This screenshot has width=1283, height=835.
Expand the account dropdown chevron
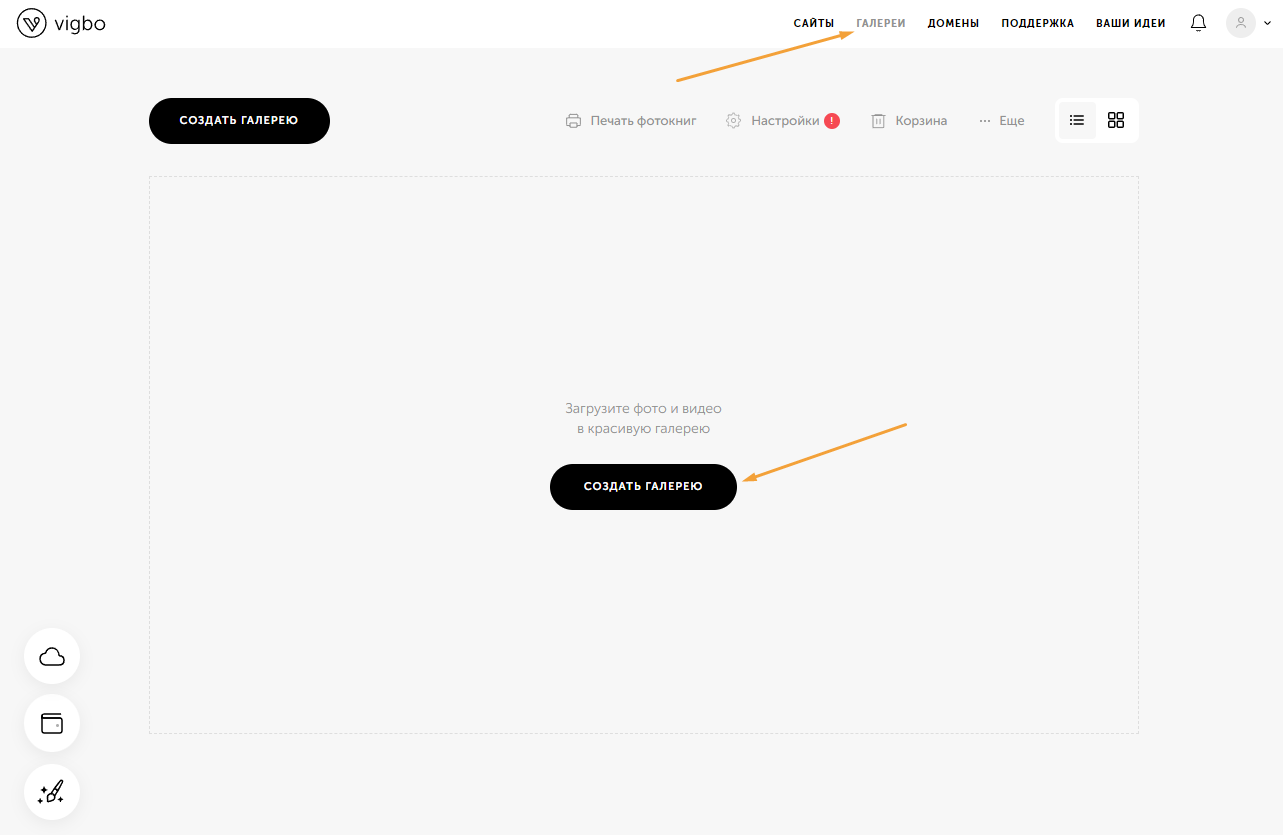pyautogui.click(x=1267, y=23)
